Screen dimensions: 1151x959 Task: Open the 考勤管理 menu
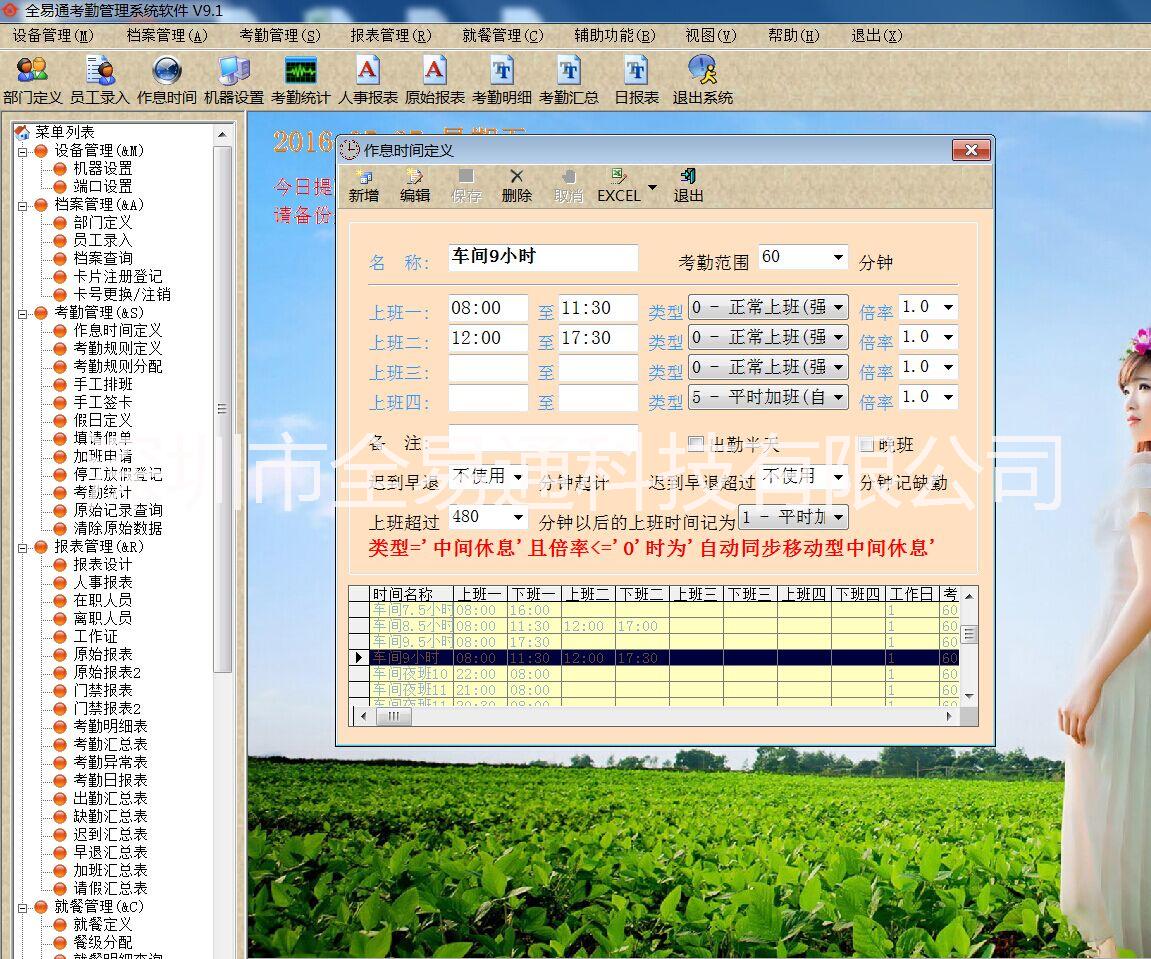coord(280,35)
